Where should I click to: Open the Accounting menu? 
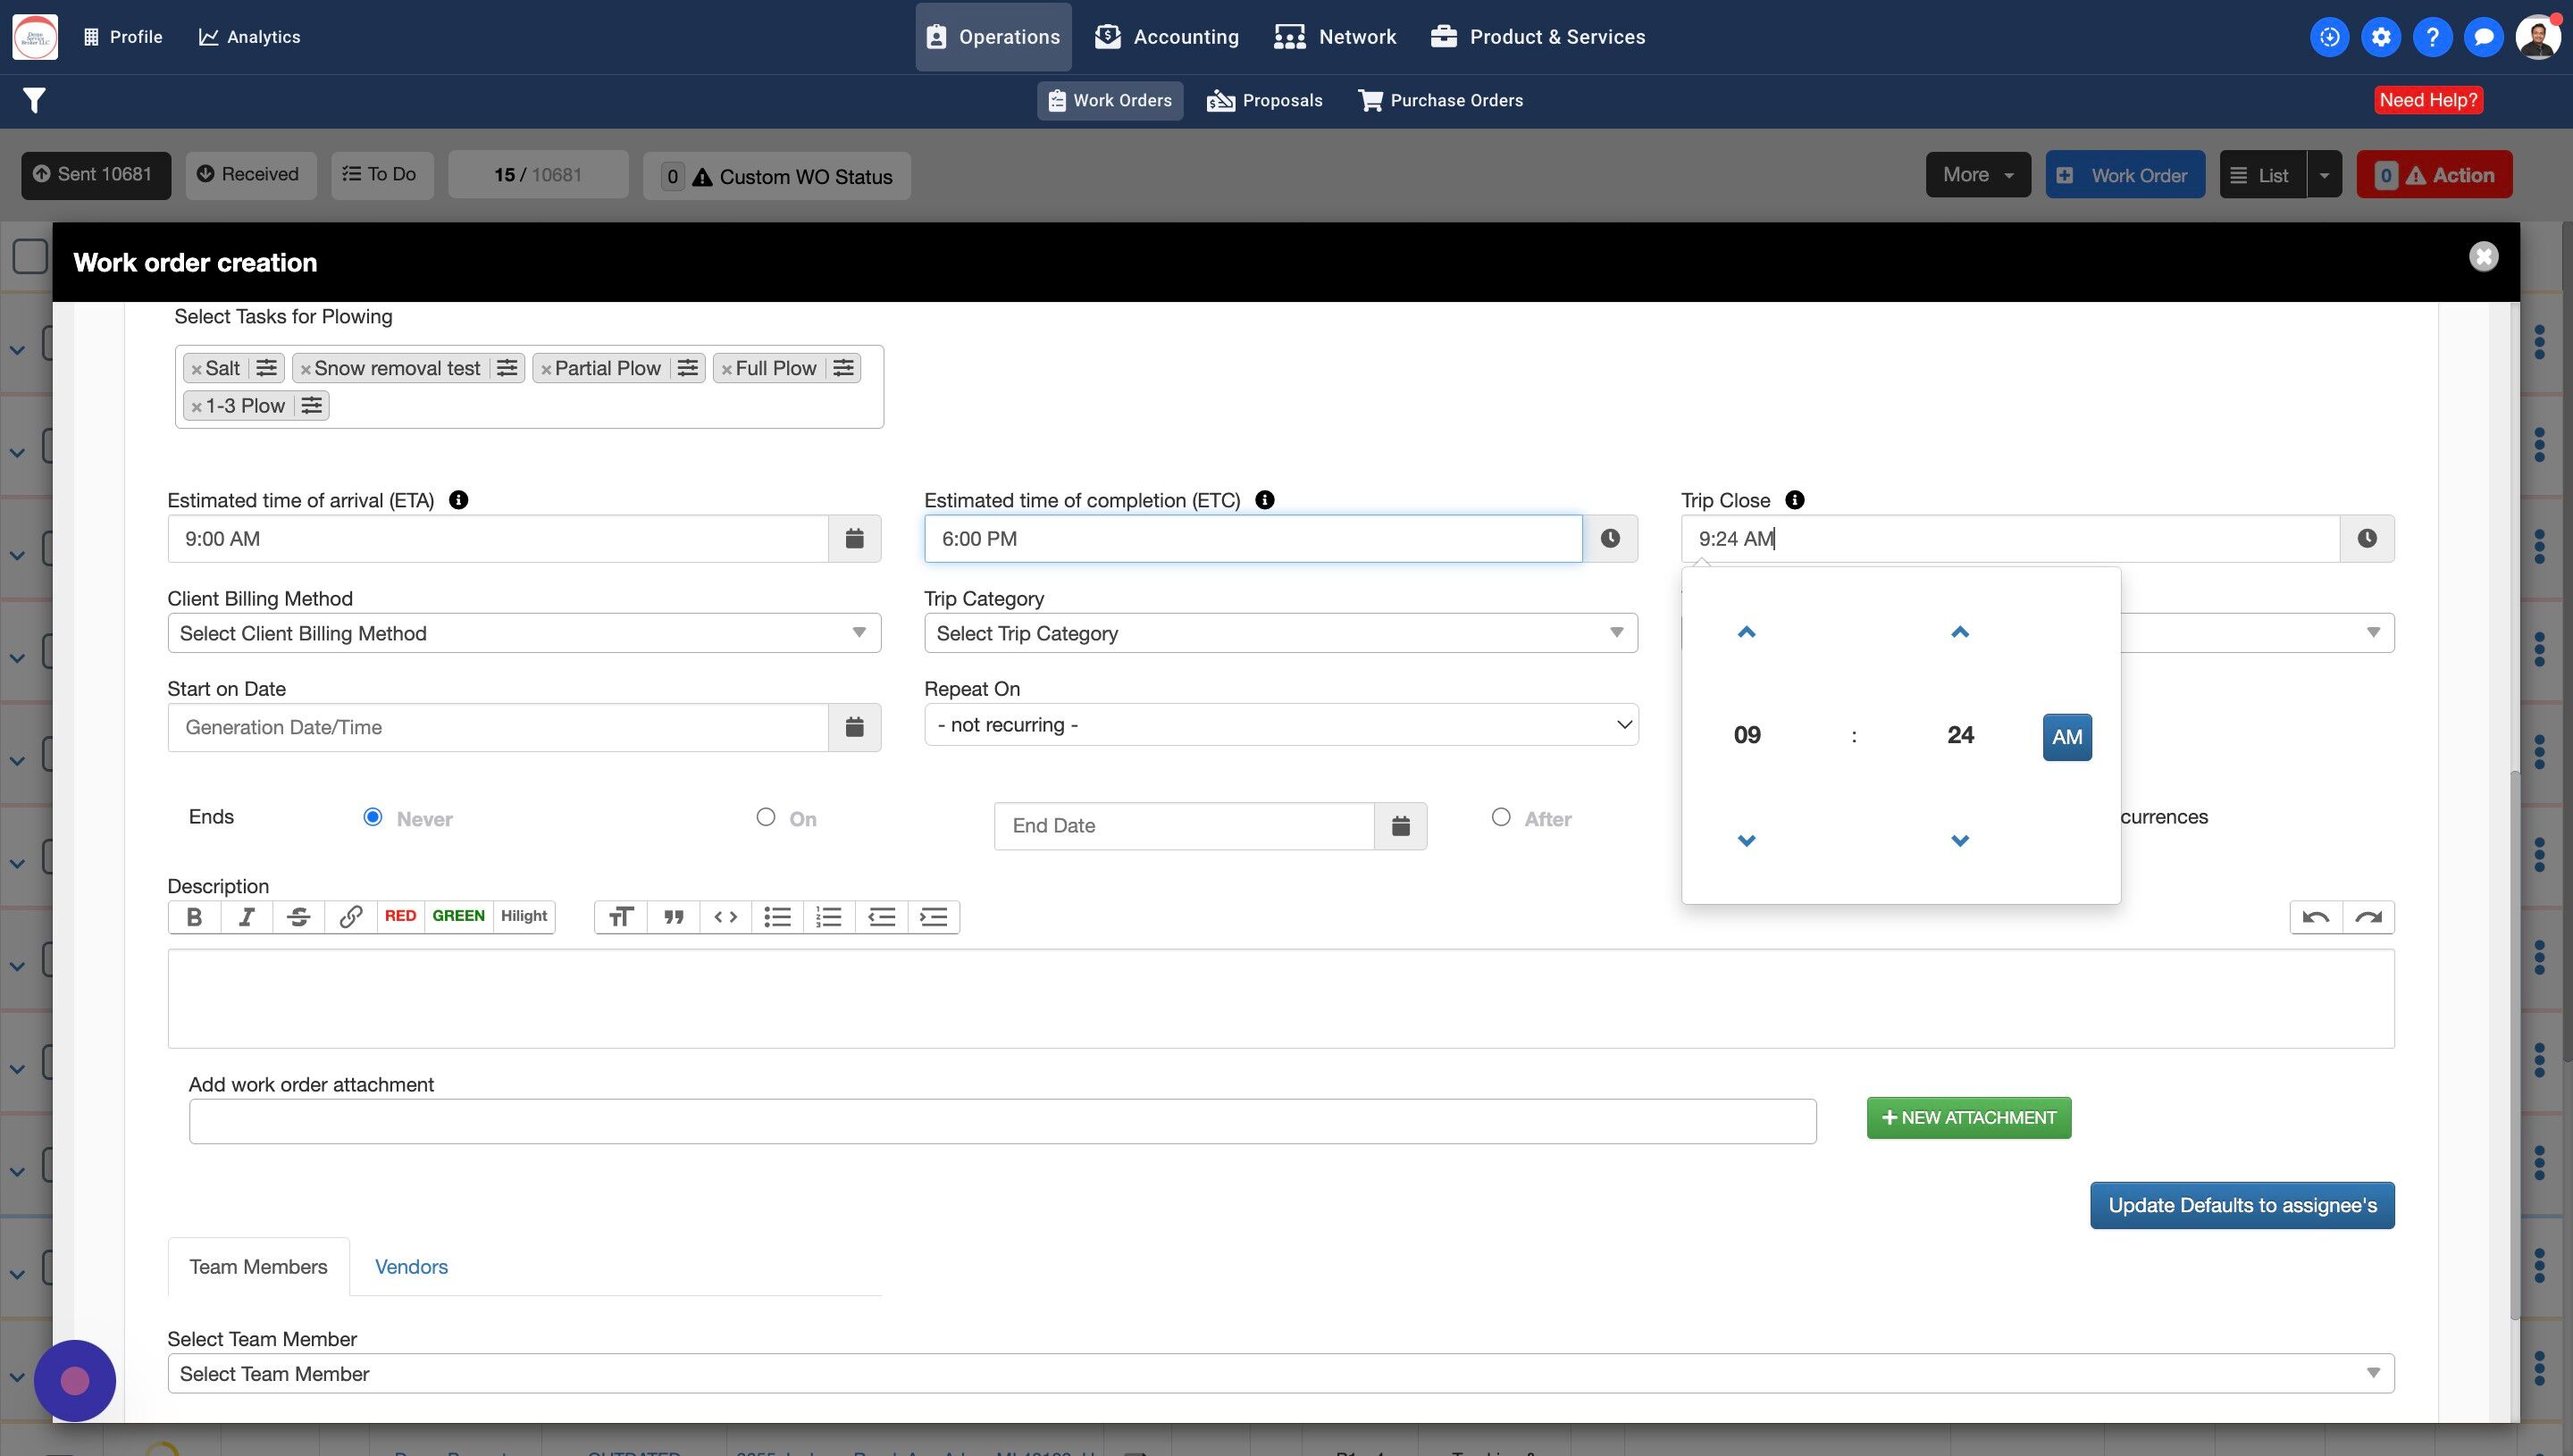click(1166, 37)
